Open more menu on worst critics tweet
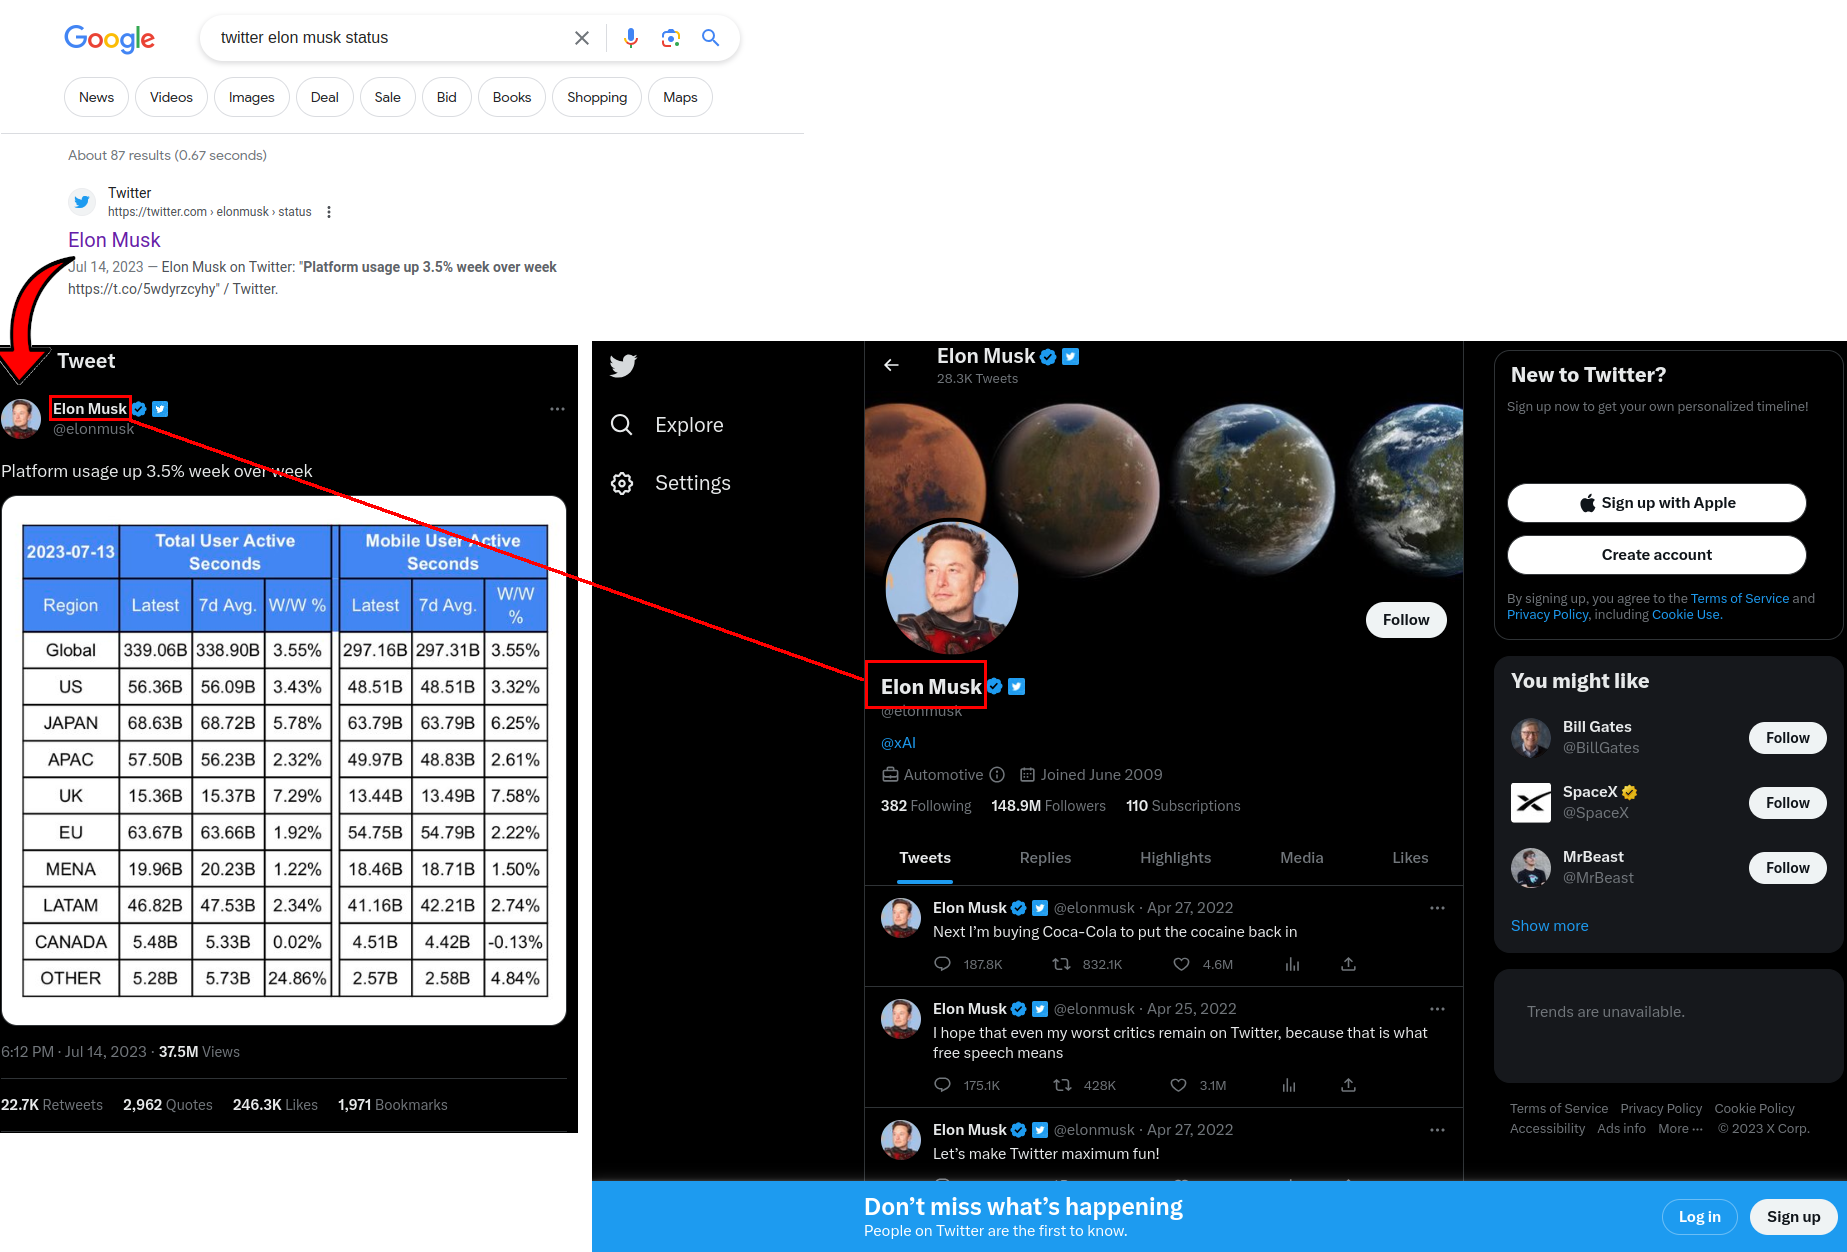This screenshot has height=1252, width=1847. click(x=1437, y=1009)
